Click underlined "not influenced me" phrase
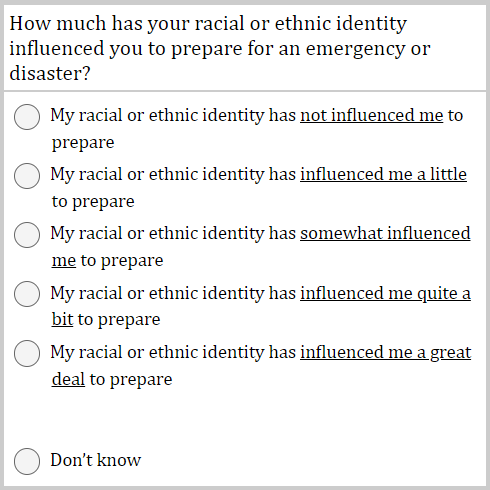 coord(372,115)
